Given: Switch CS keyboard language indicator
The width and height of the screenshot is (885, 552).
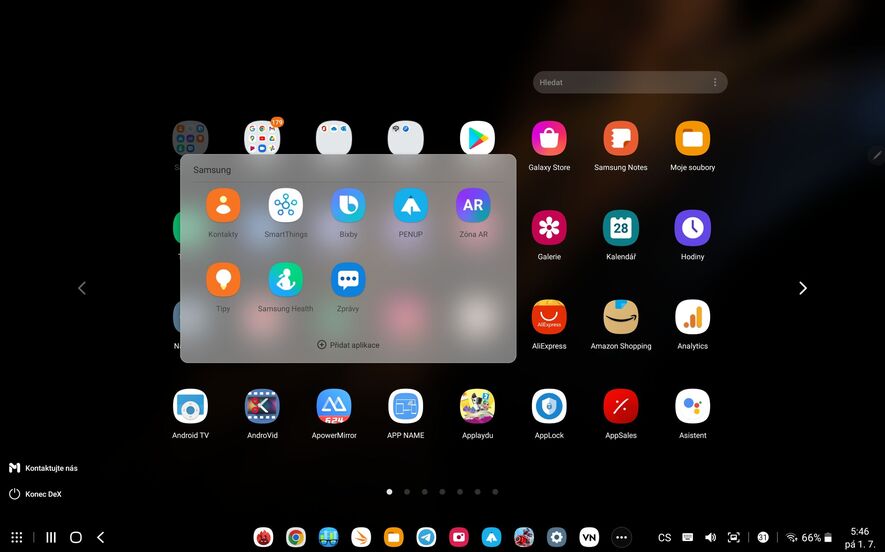Looking at the screenshot, I should click(x=665, y=538).
